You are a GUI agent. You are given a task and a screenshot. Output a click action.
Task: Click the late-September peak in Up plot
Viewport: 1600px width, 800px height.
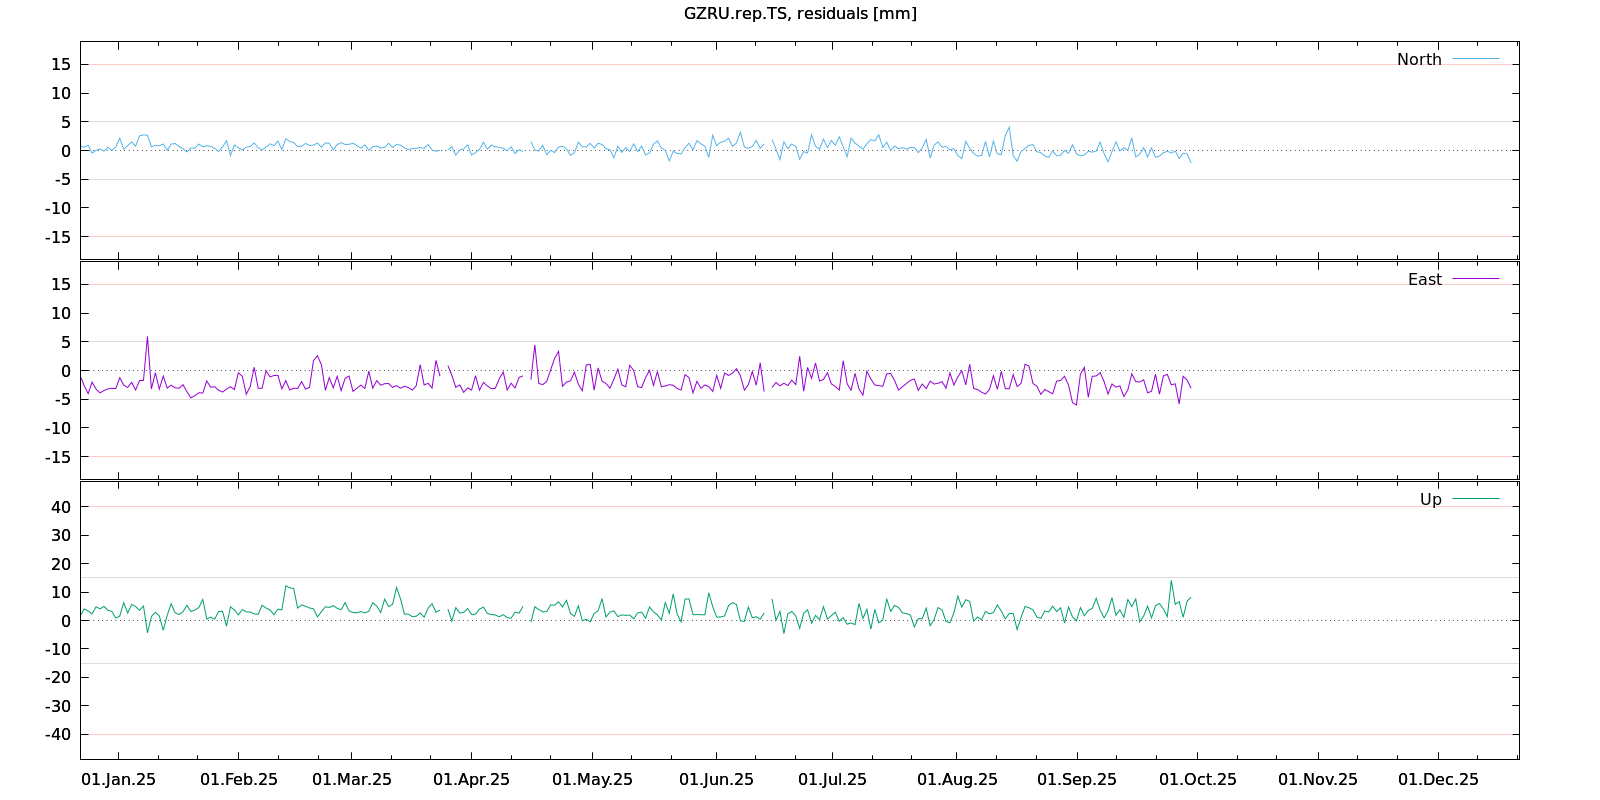1171,582
